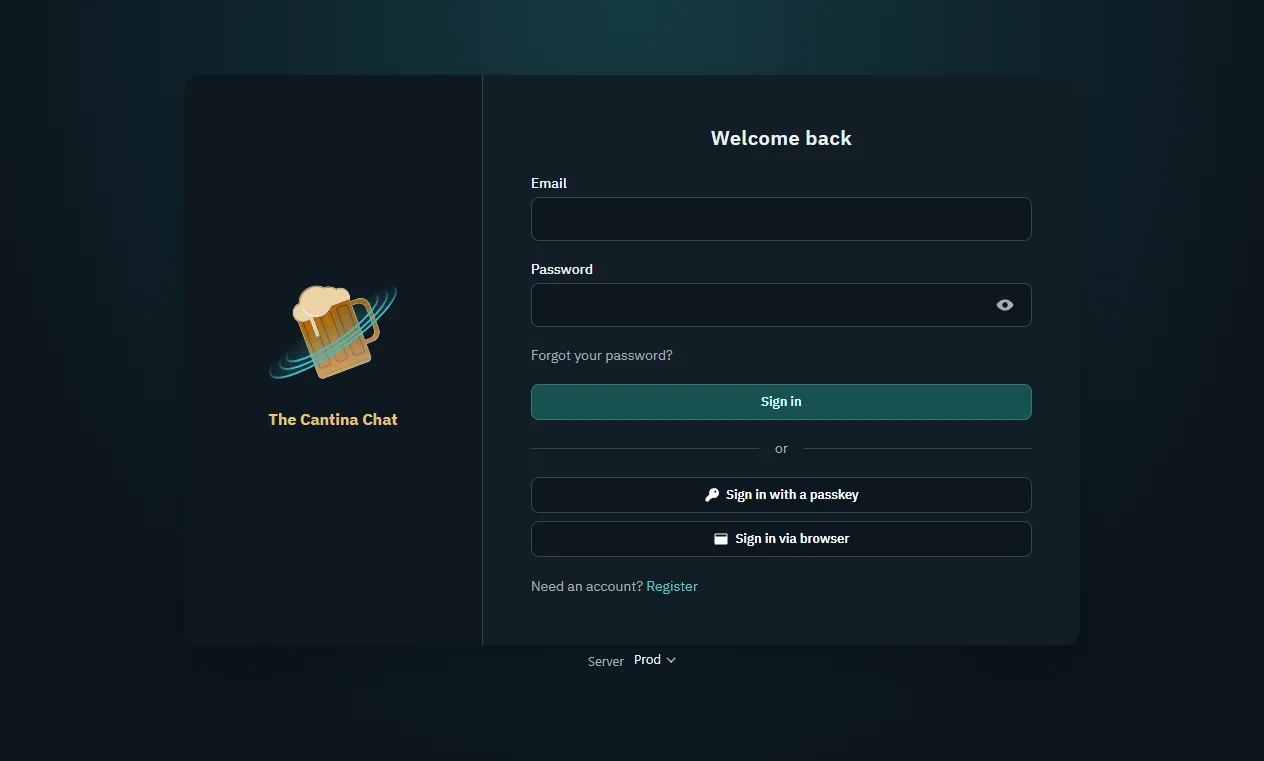Viewport: 1264px width, 761px height.
Task: Open the Register link
Action: coord(672,586)
